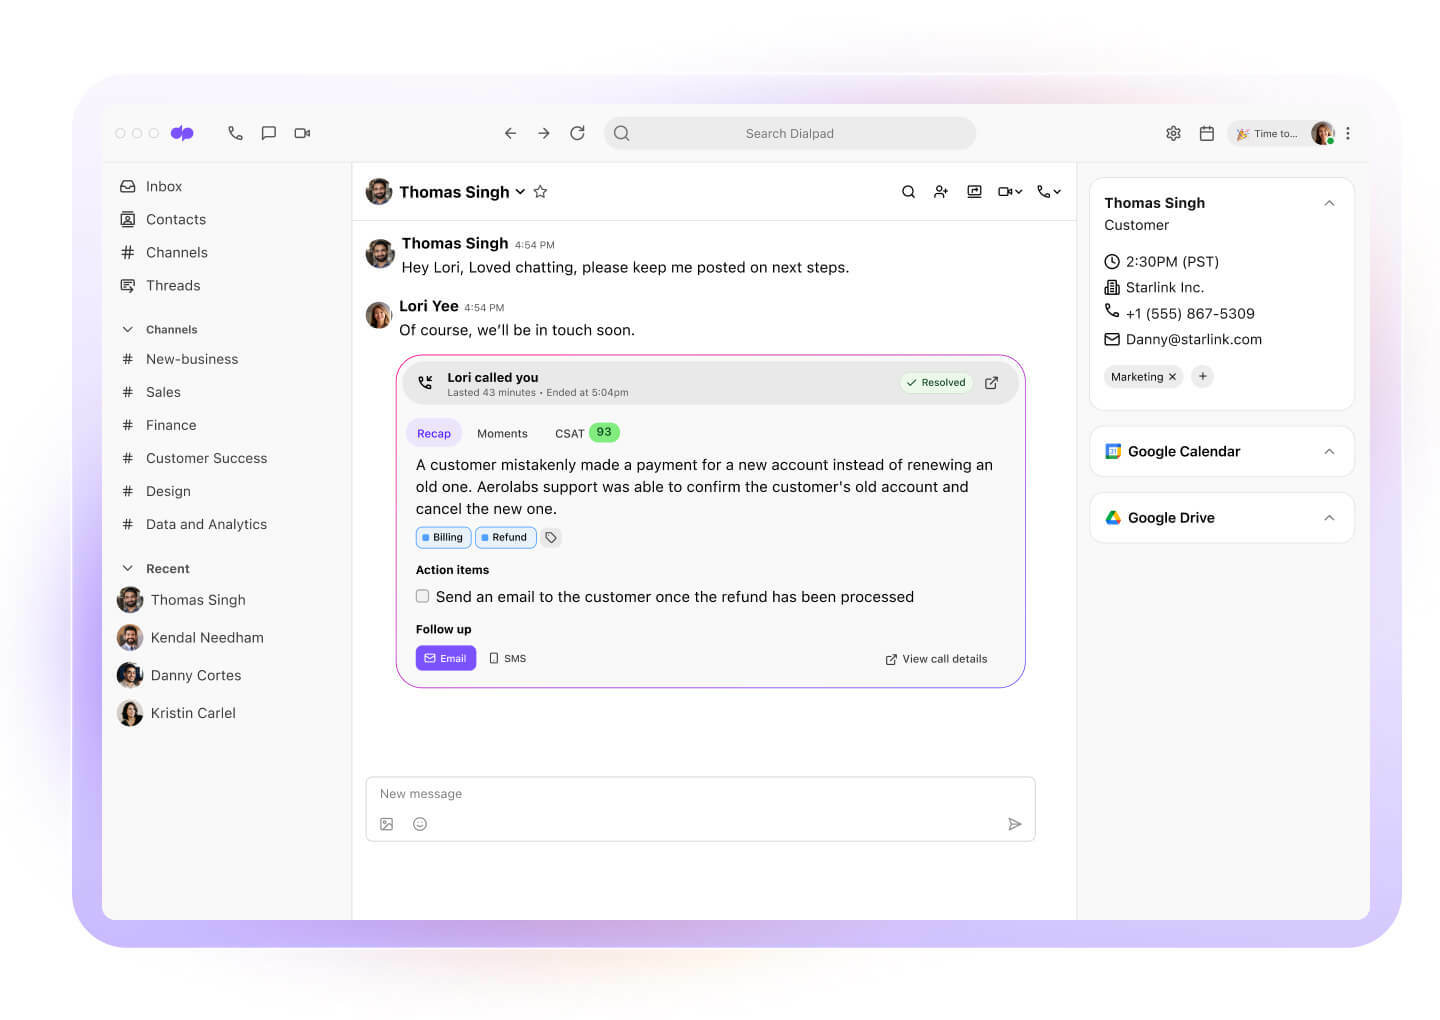1440x1020 pixels.
Task: Click the Email follow-up button
Action: [x=445, y=658]
